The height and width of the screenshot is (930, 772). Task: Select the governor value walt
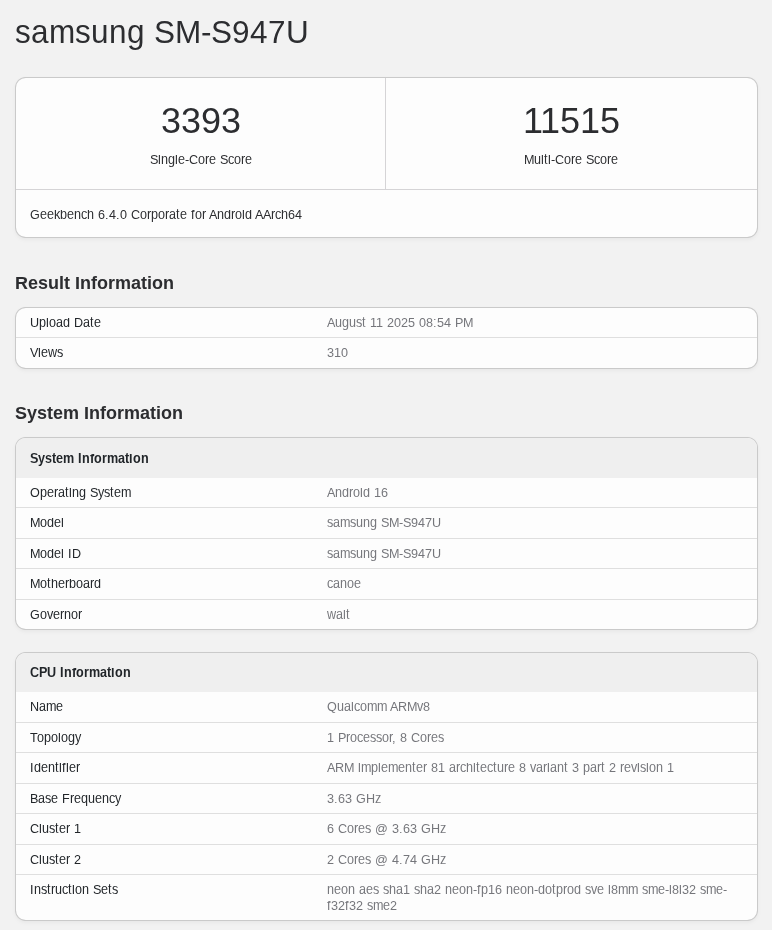(338, 614)
